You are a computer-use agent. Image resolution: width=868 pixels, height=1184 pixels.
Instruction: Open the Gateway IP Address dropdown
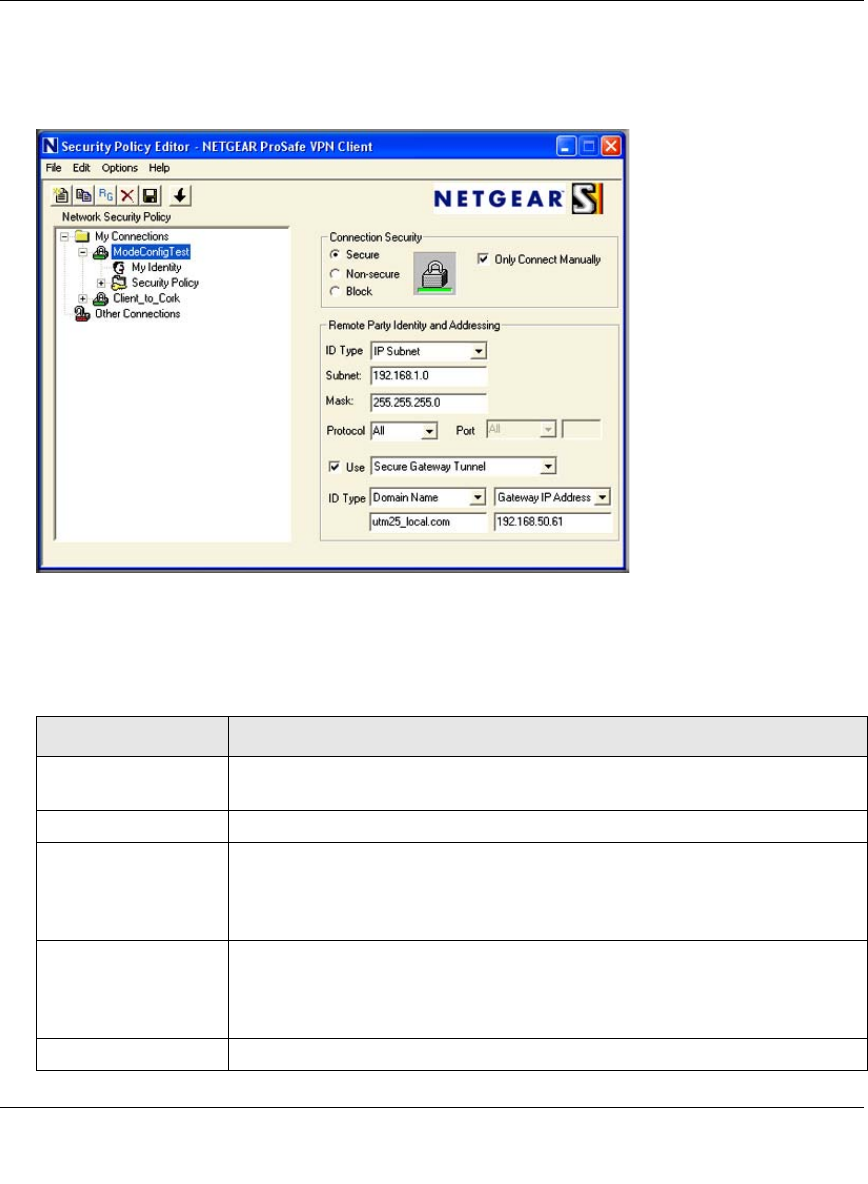tap(602, 498)
